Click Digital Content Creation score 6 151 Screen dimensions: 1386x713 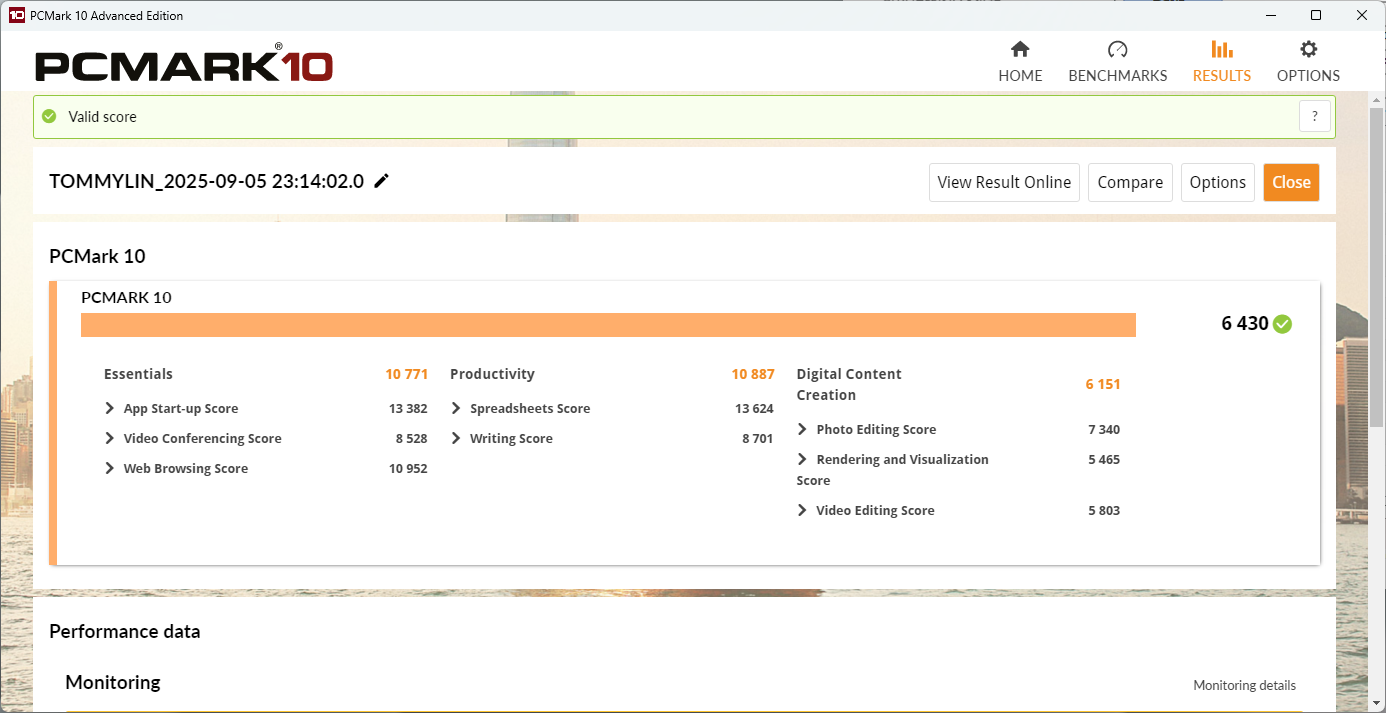pyautogui.click(x=1103, y=384)
